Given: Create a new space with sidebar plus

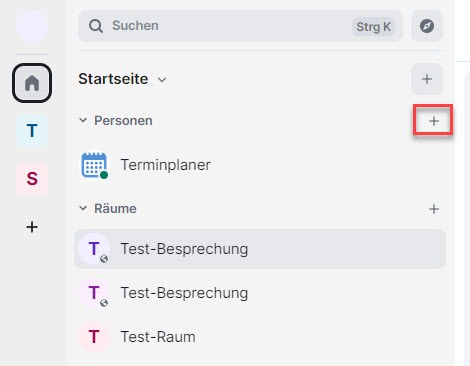Looking at the screenshot, I should coord(32,227).
